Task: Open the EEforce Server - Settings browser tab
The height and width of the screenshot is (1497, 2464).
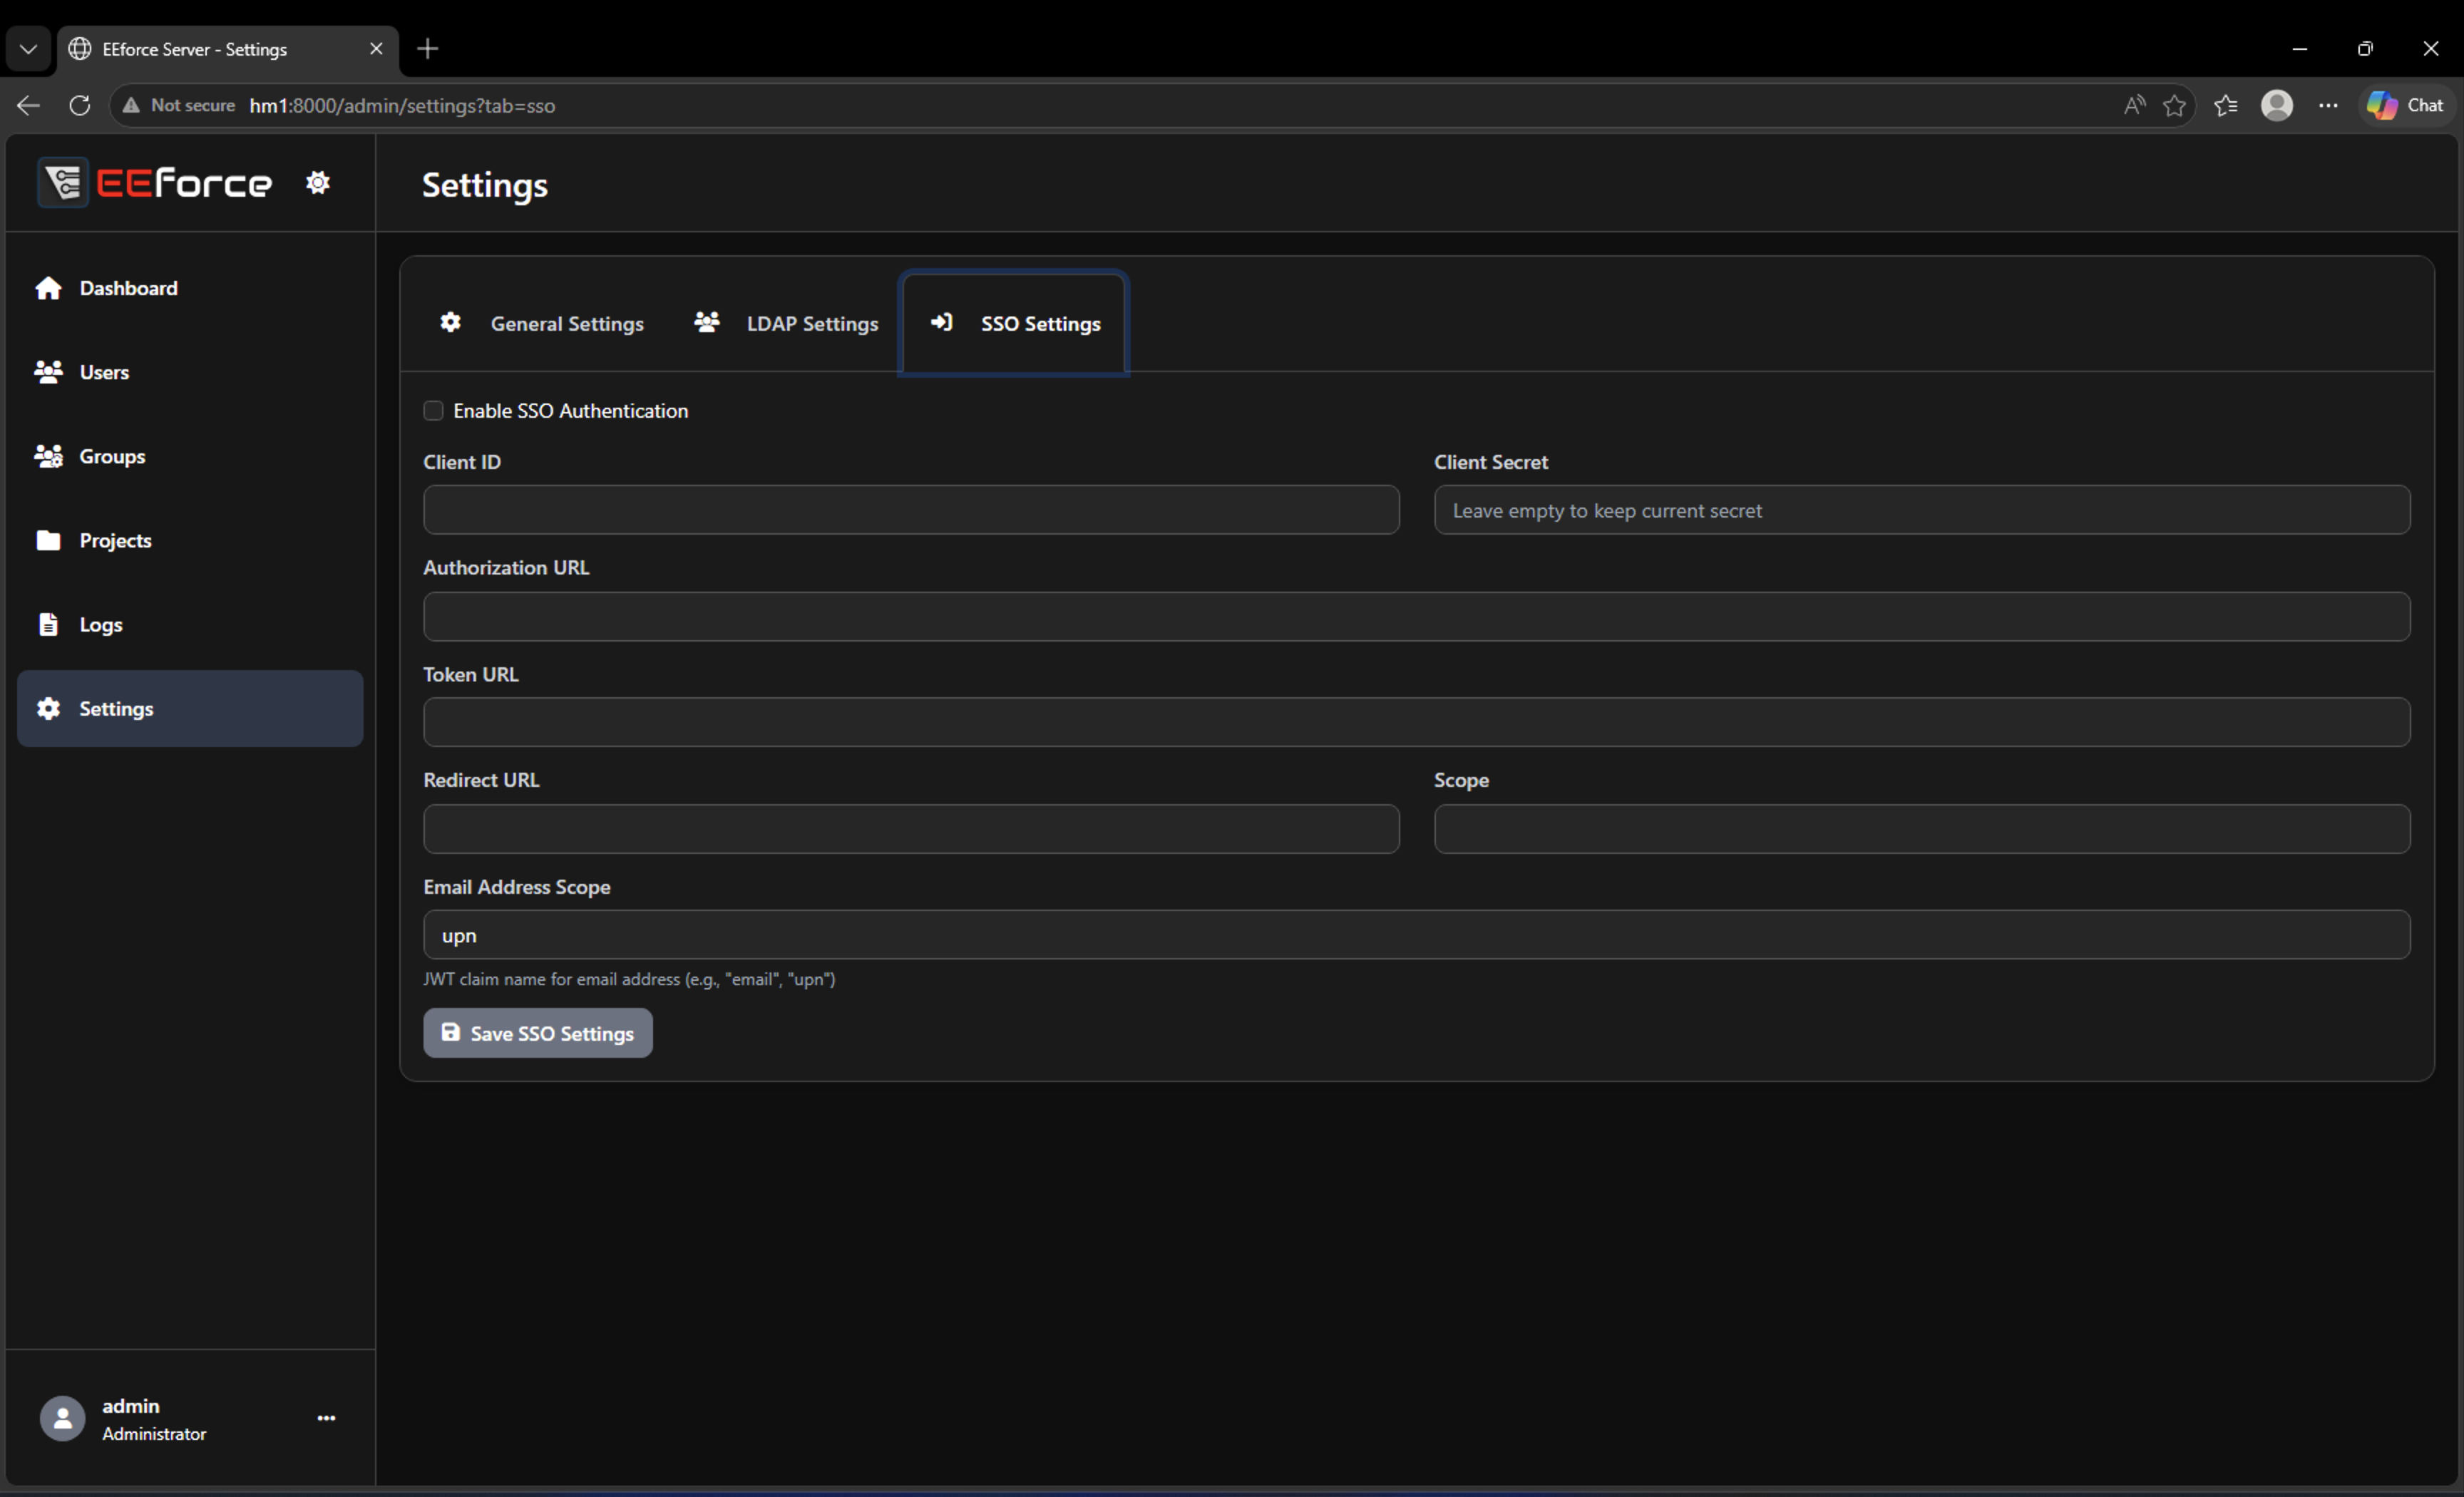Action: pyautogui.click(x=228, y=49)
